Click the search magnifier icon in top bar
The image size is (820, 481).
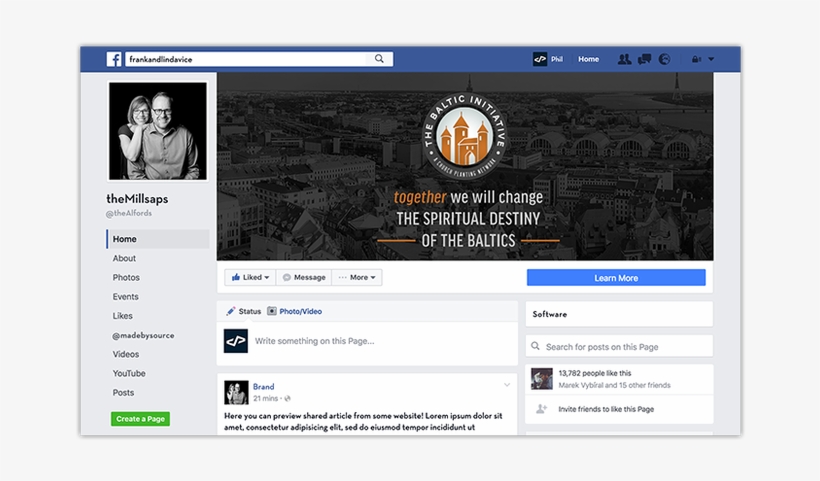tap(379, 59)
